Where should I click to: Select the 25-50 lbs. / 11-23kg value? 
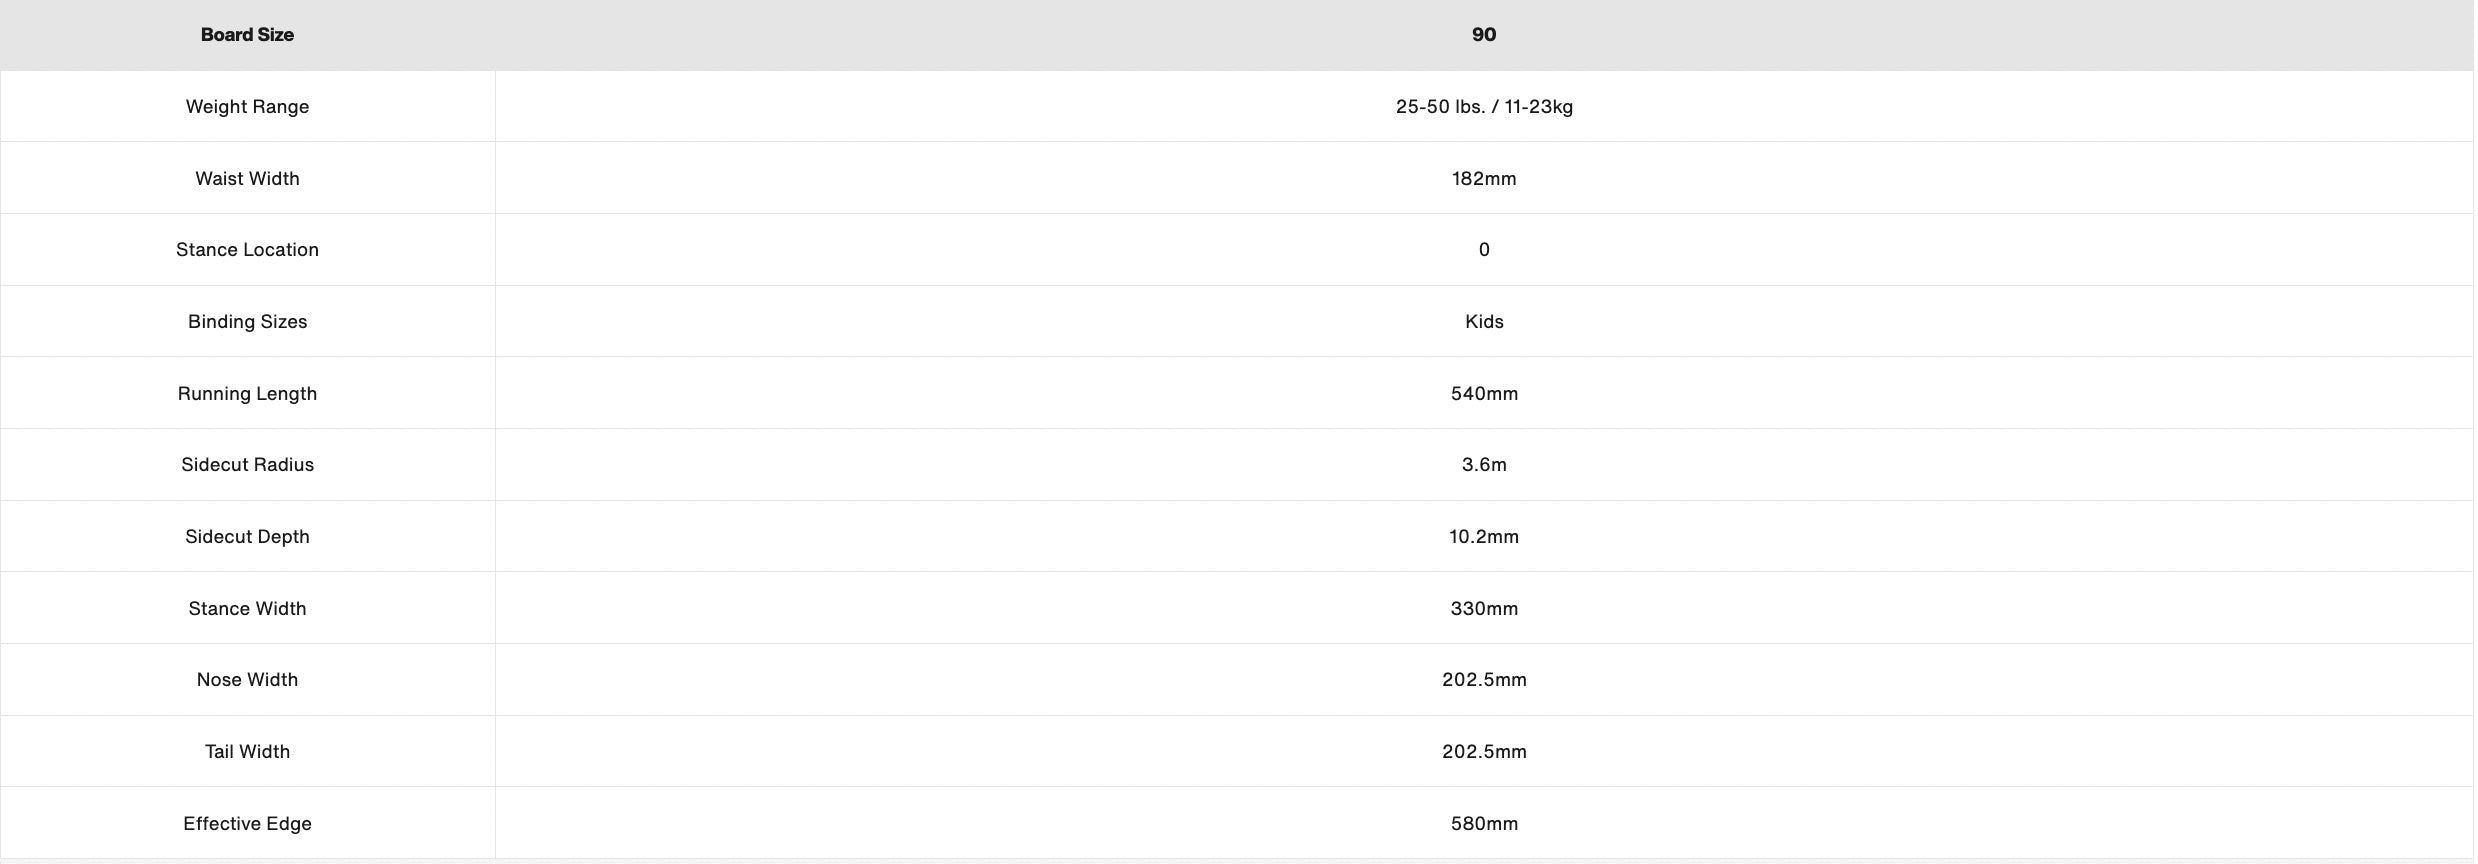(x=1484, y=107)
